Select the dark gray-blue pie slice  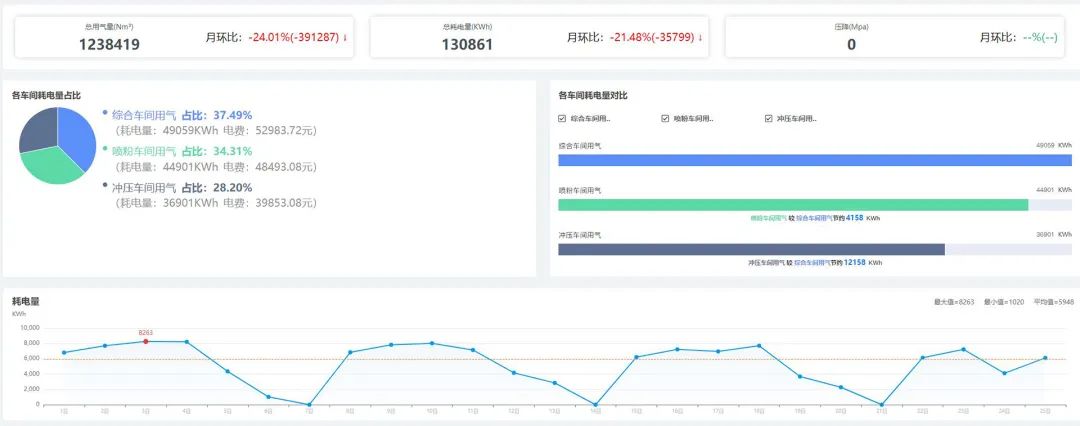click(37, 130)
